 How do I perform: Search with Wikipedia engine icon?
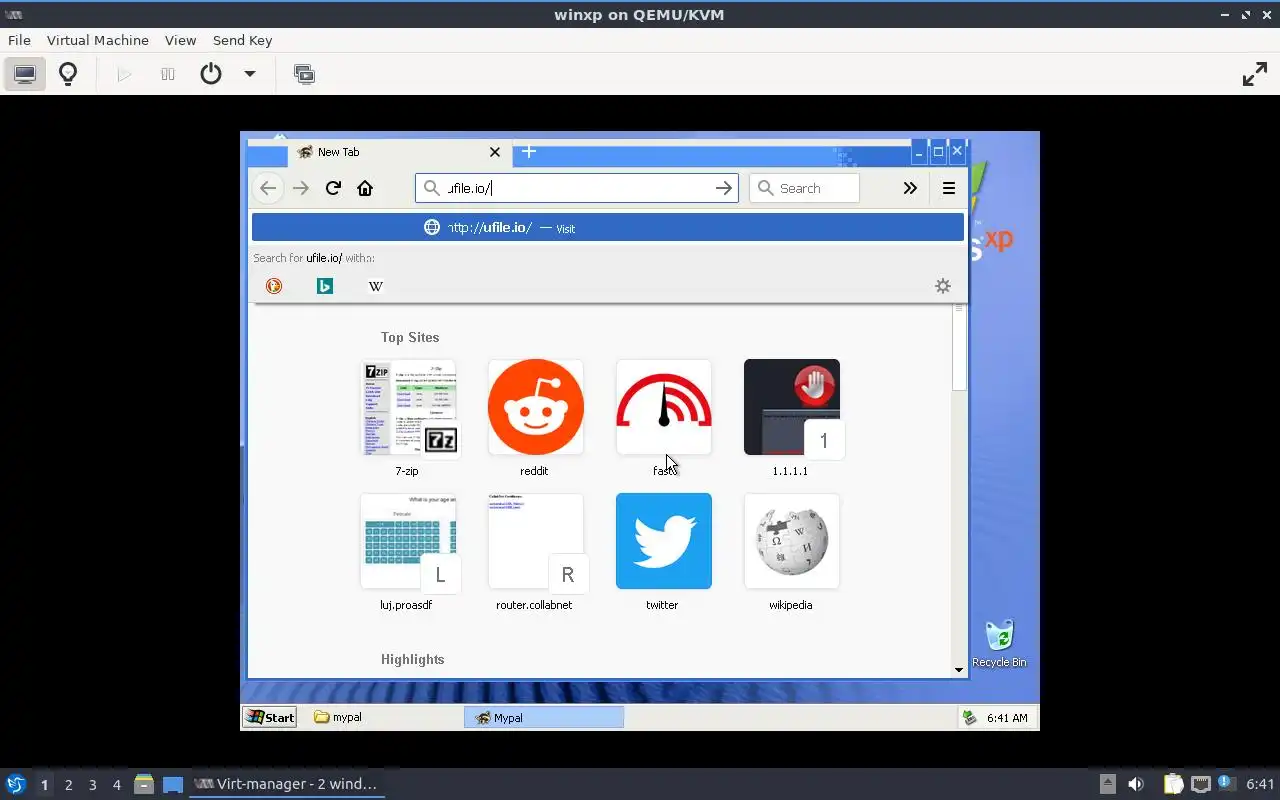point(376,286)
